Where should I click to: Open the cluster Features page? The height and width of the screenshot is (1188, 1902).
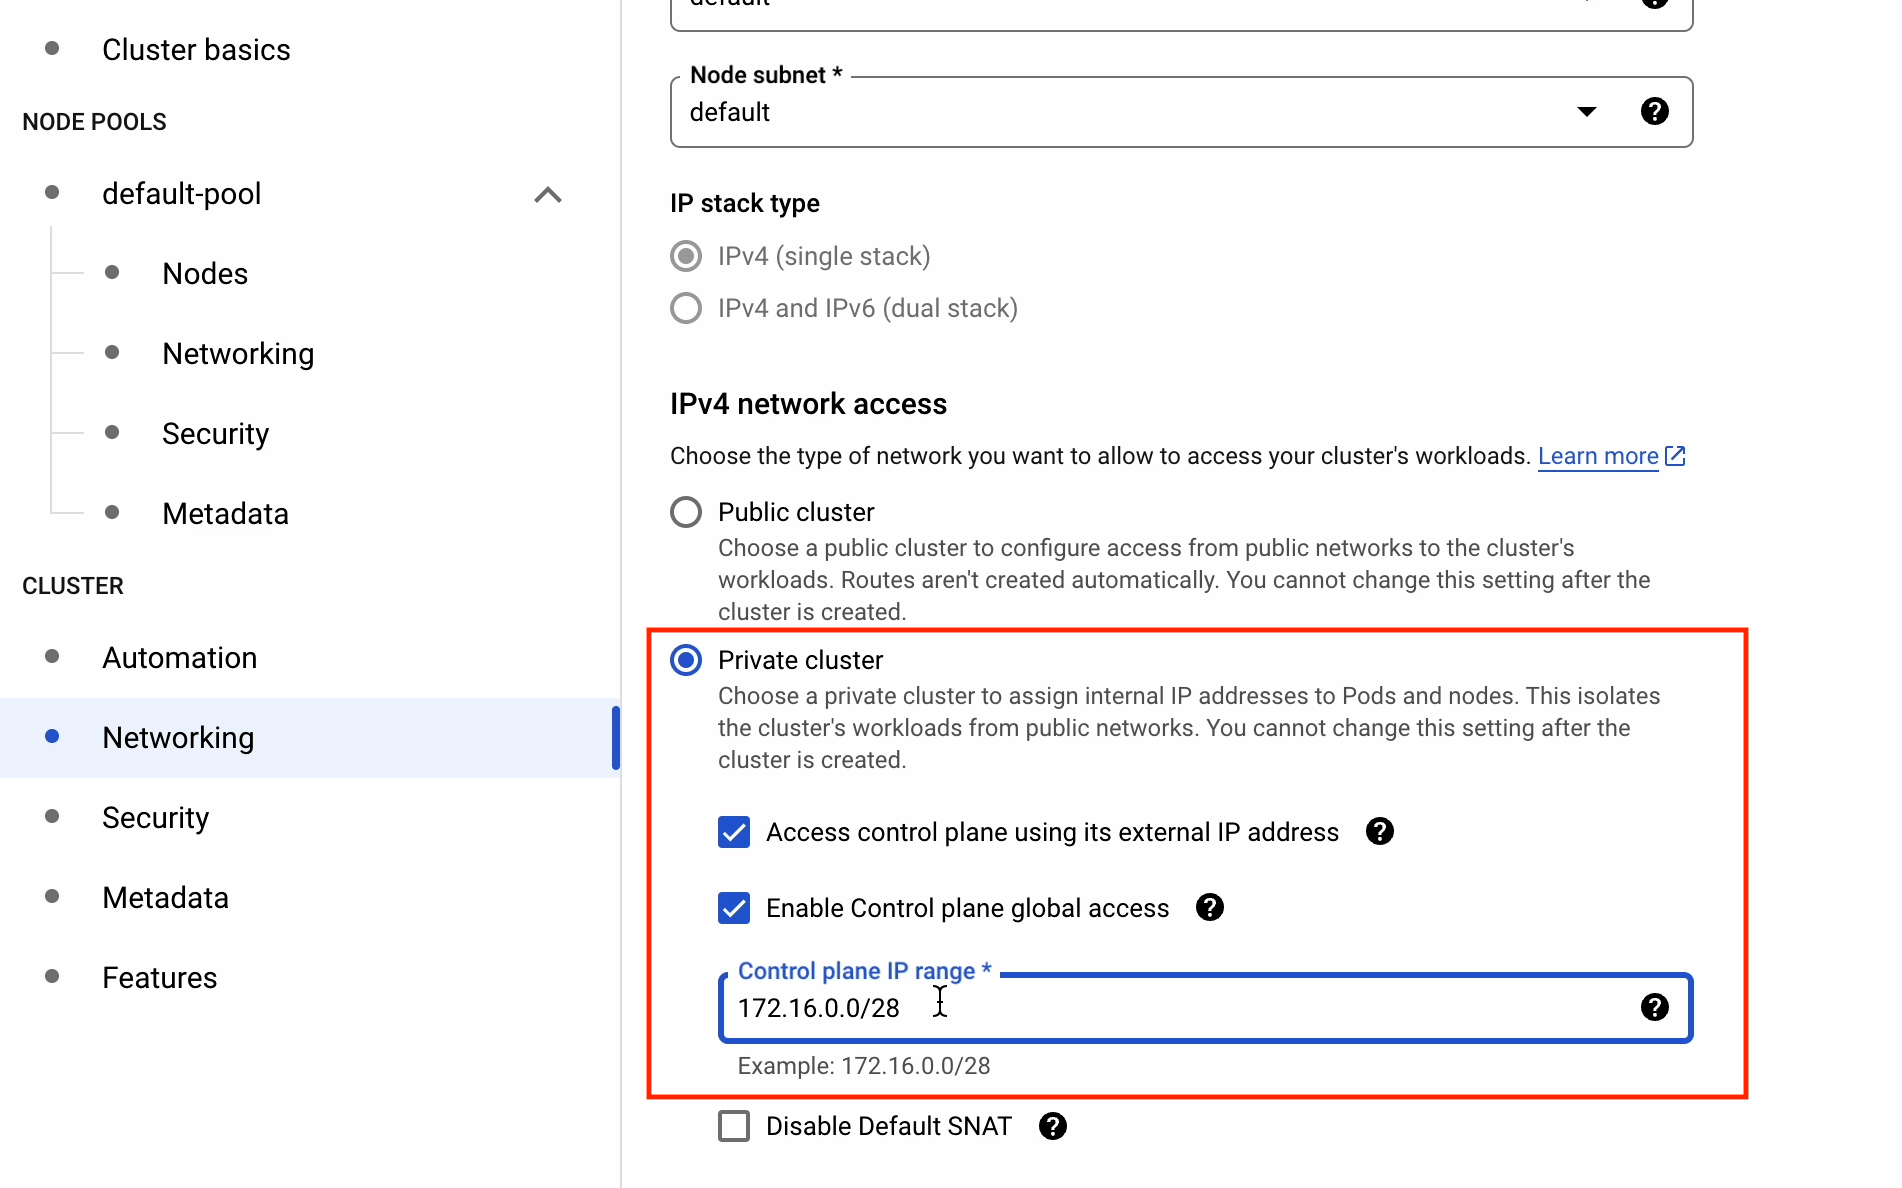point(160,978)
